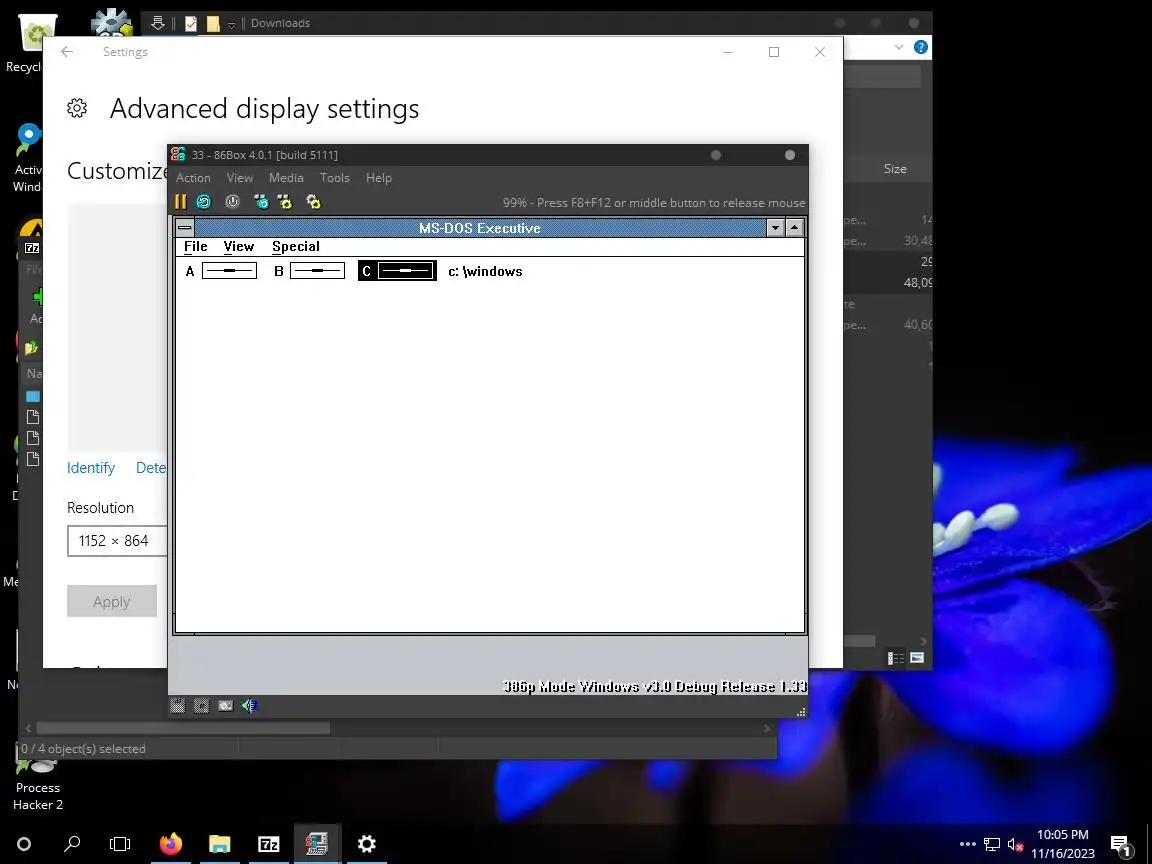Image resolution: width=1152 pixels, height=864 pixels.
Task: Open Explorer quick access toolbar dropdown
Action: click(x=231, y=24)
